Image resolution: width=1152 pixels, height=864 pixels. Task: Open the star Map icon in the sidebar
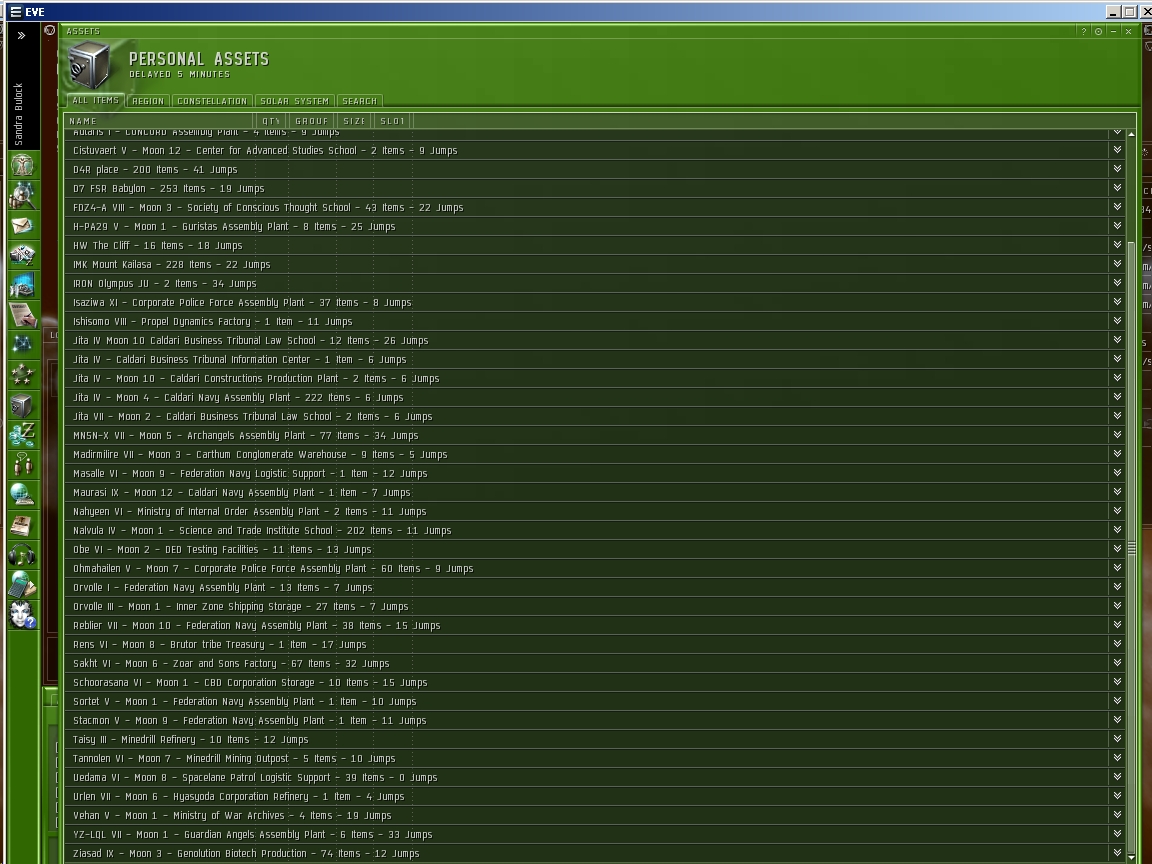tap(22, 345)
